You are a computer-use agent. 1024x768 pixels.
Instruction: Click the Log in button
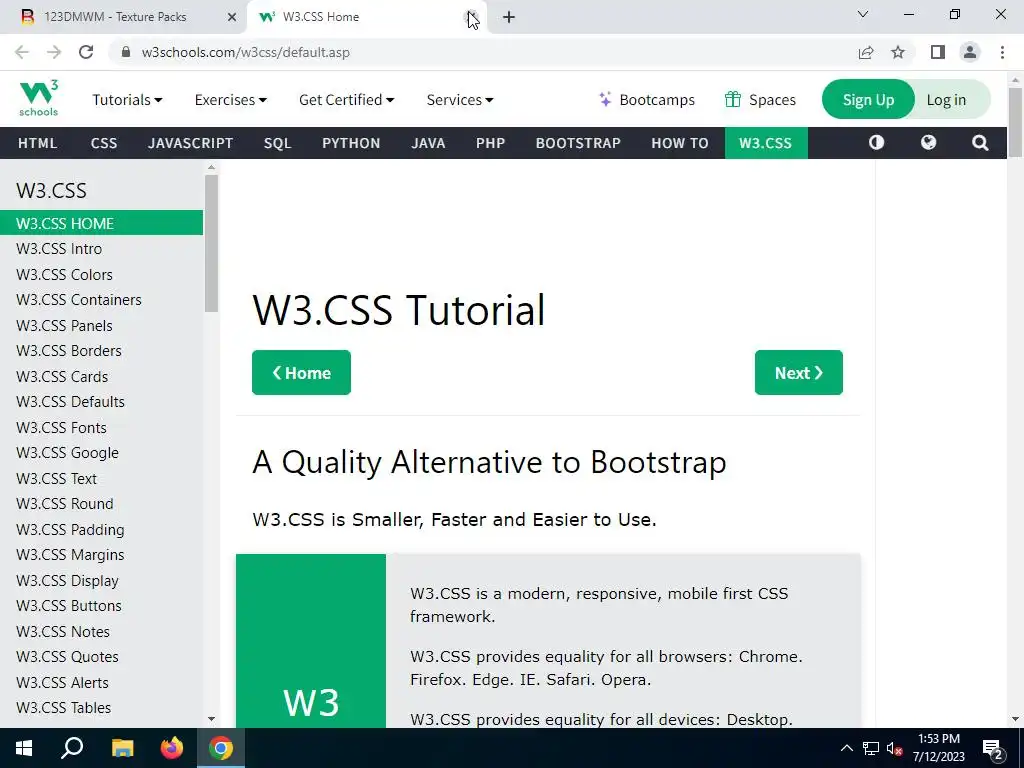tap(946, 100)
